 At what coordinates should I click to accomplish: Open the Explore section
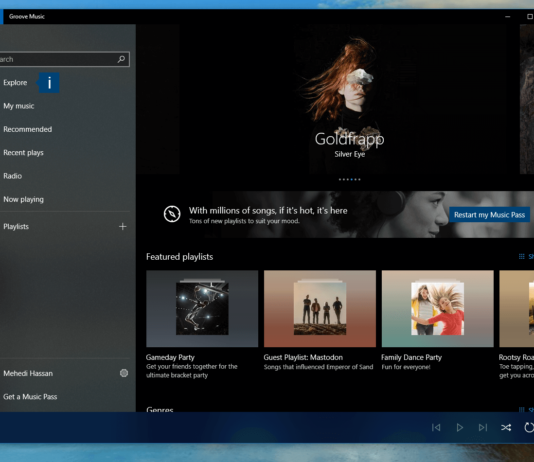point(15,83)
